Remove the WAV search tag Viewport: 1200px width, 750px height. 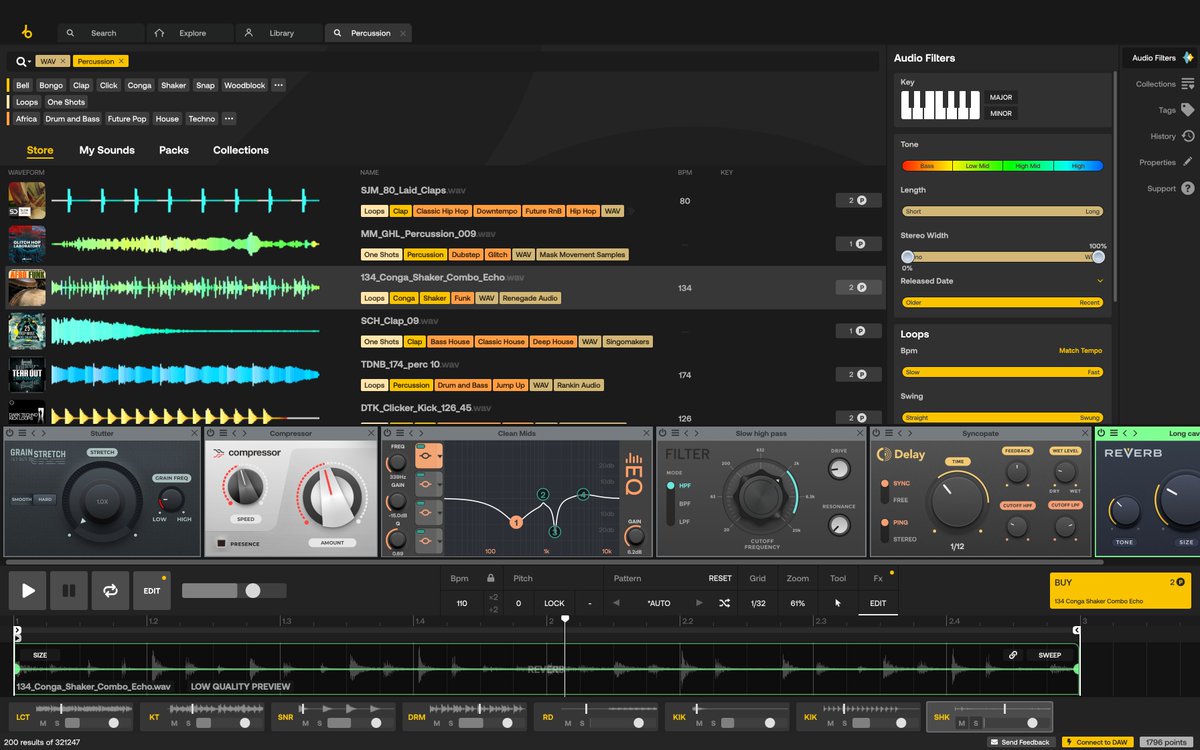tap(63, 61)
